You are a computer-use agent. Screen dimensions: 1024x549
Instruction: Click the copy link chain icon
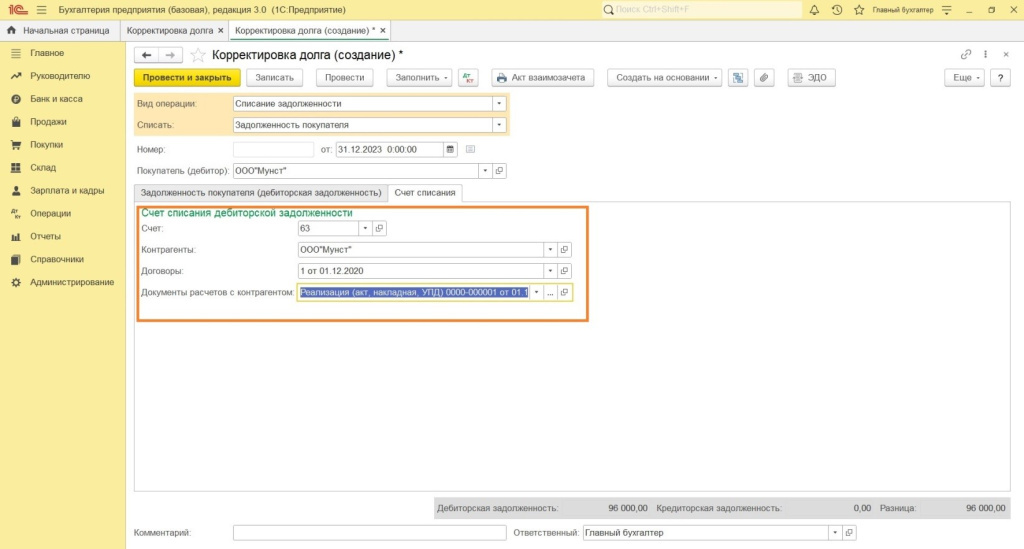point(965,54)
